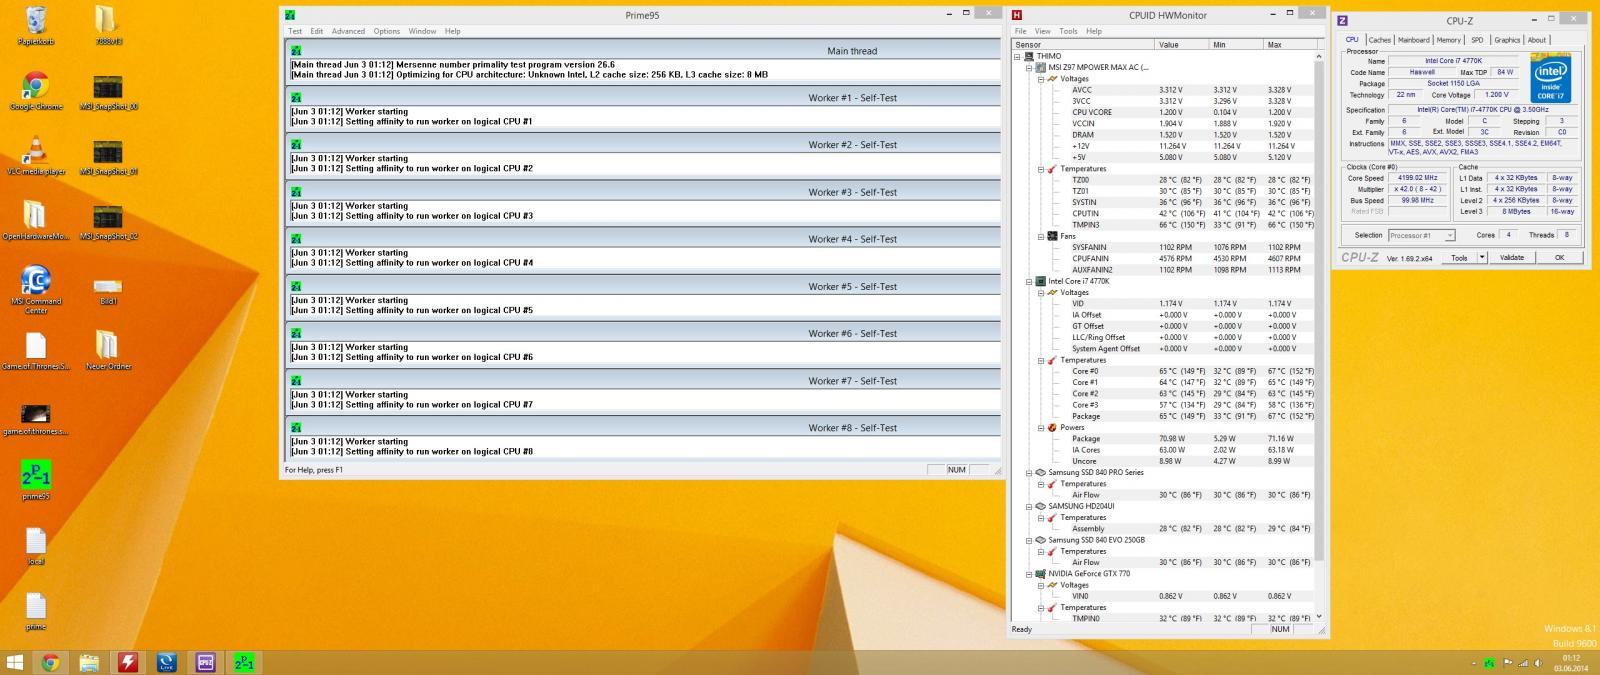
Task: Collapse the Samsung SSD 840 PRO Series node
Action: coord(1029,472)
